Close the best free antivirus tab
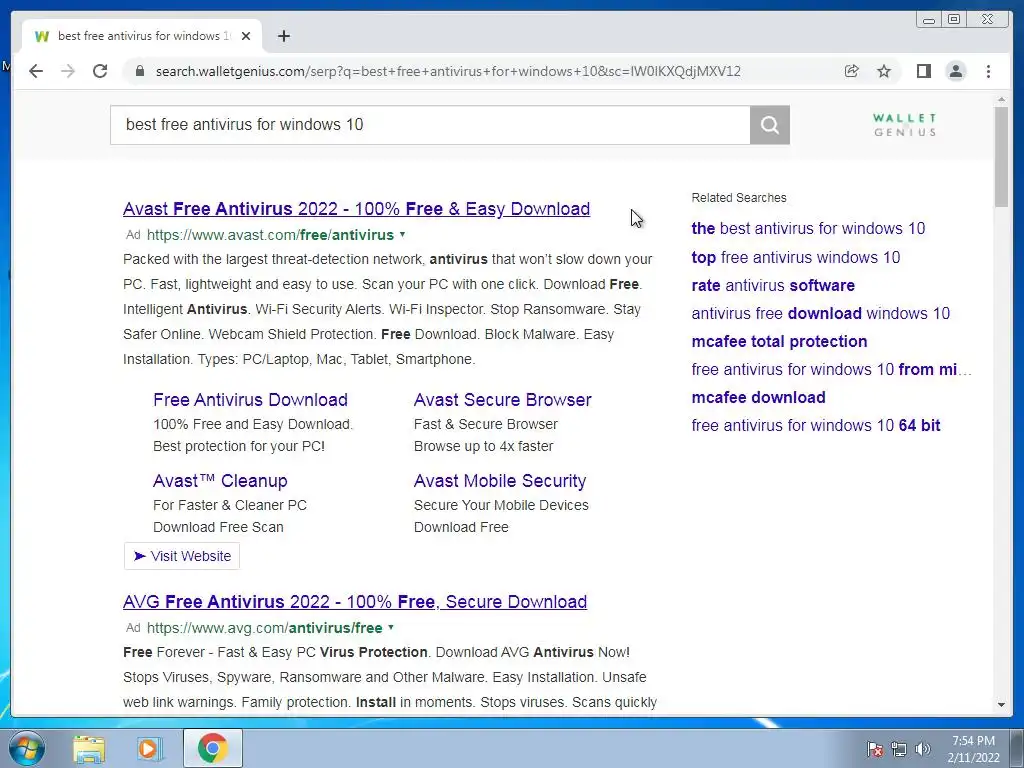 point(246,36)
